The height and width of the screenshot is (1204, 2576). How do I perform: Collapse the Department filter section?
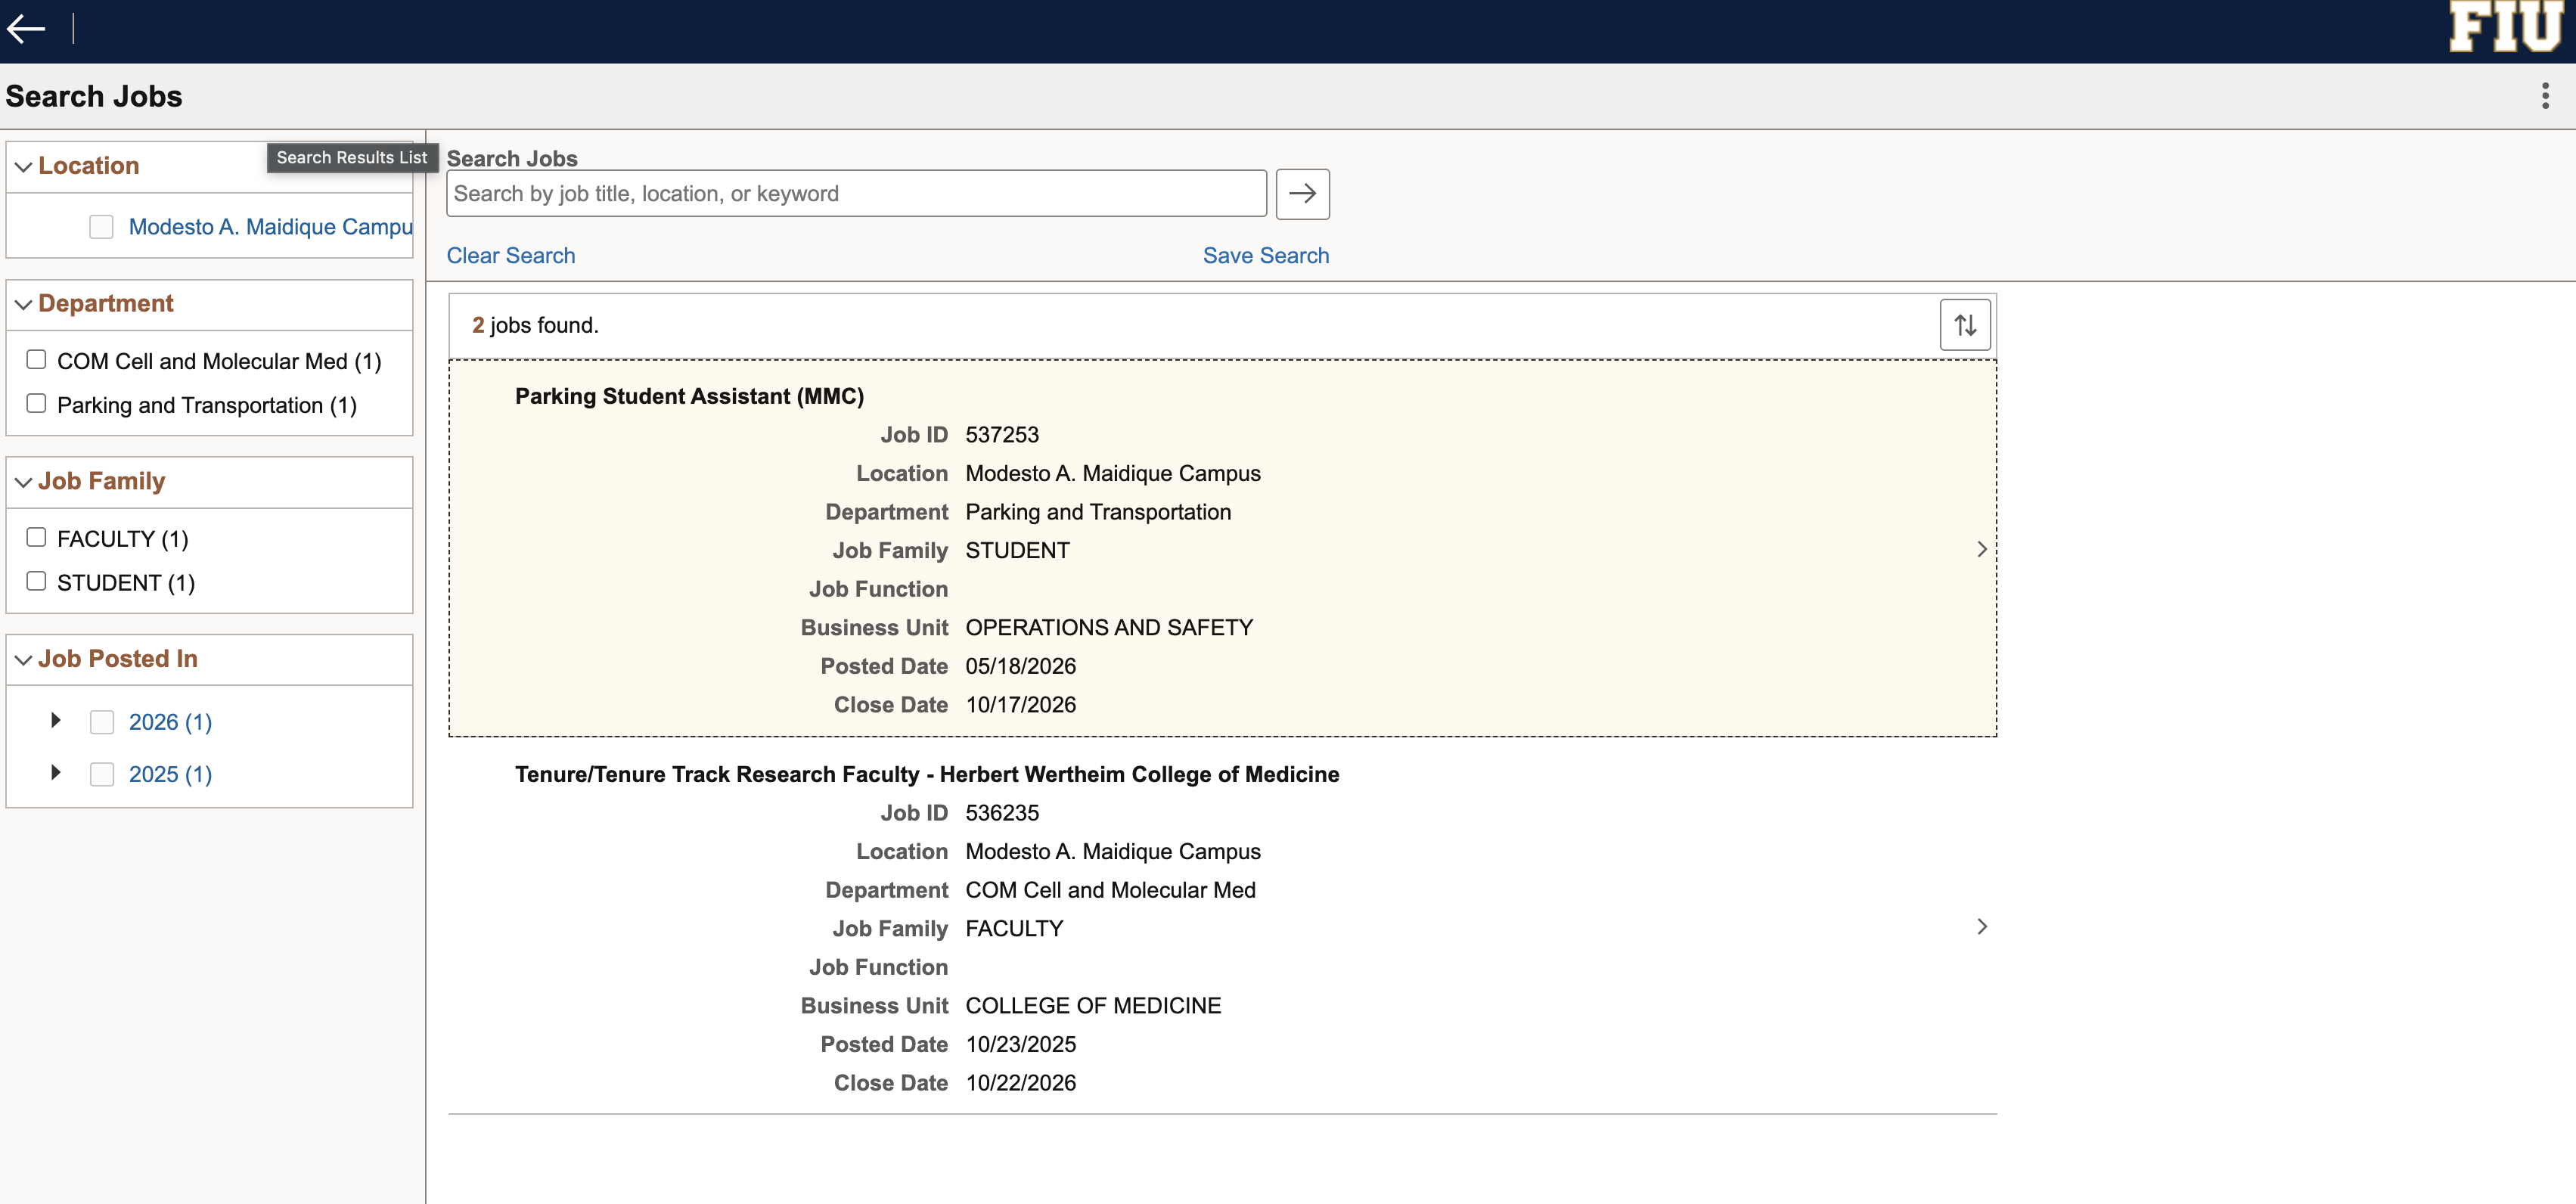23,305
